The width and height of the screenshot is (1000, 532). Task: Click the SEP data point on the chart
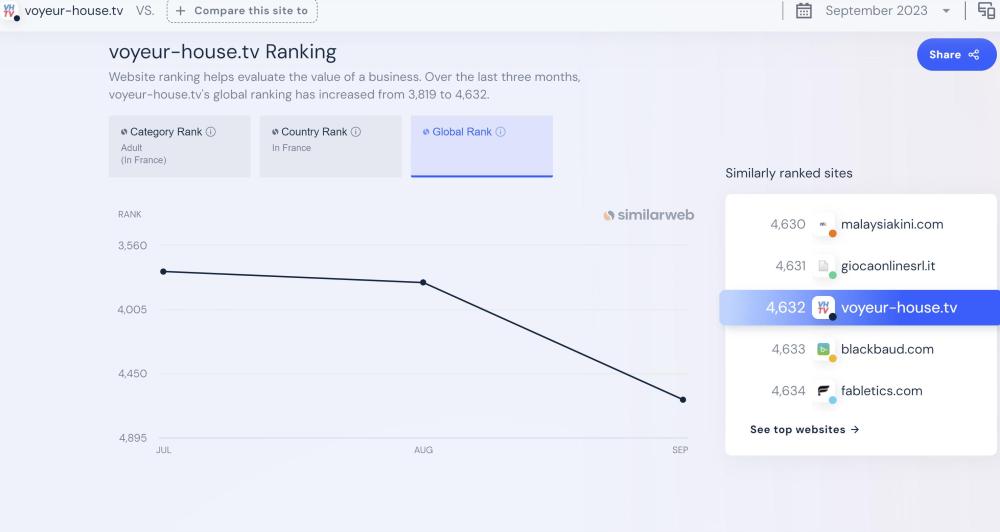tap(682, 400)
